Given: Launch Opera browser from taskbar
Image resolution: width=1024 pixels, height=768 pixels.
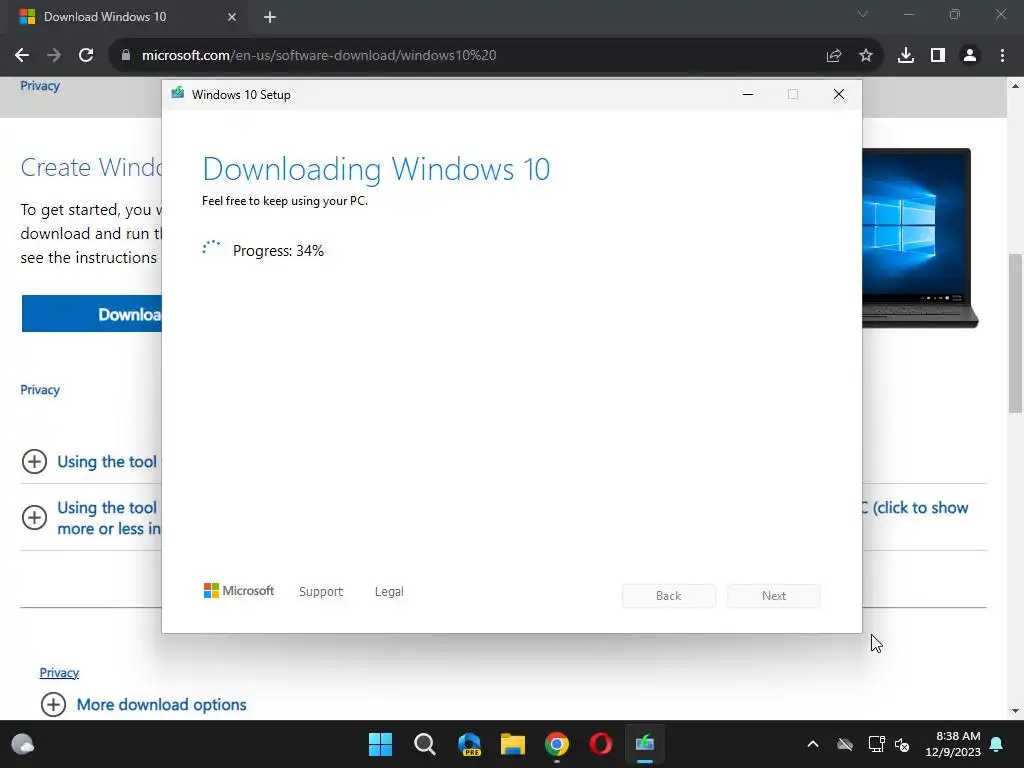Looking at the screenshot, I should (601, 744).
